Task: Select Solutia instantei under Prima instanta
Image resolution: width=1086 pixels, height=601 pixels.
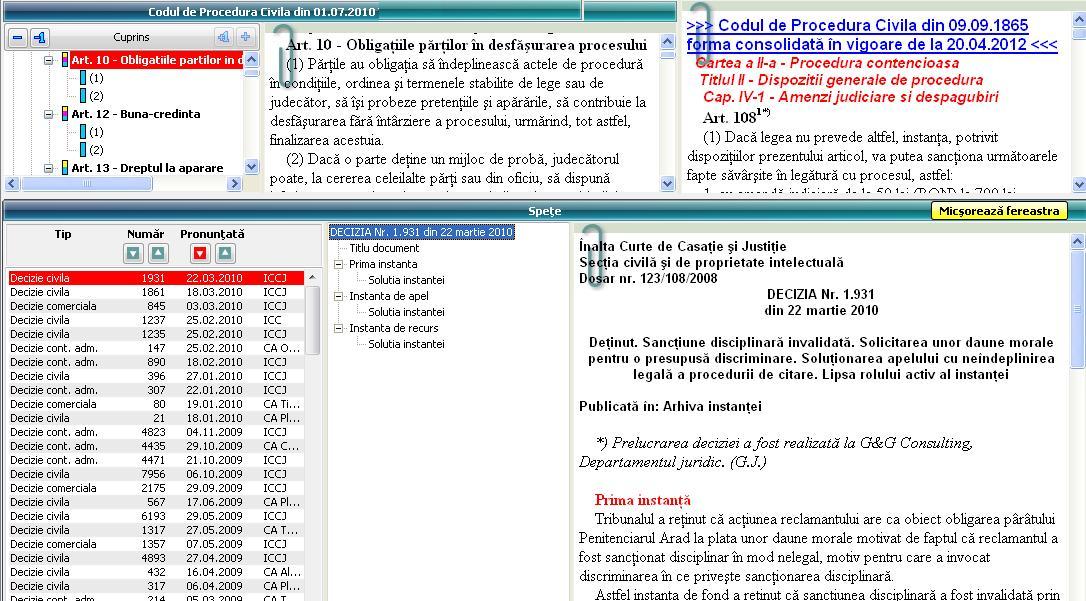Action: click(407, 280)
